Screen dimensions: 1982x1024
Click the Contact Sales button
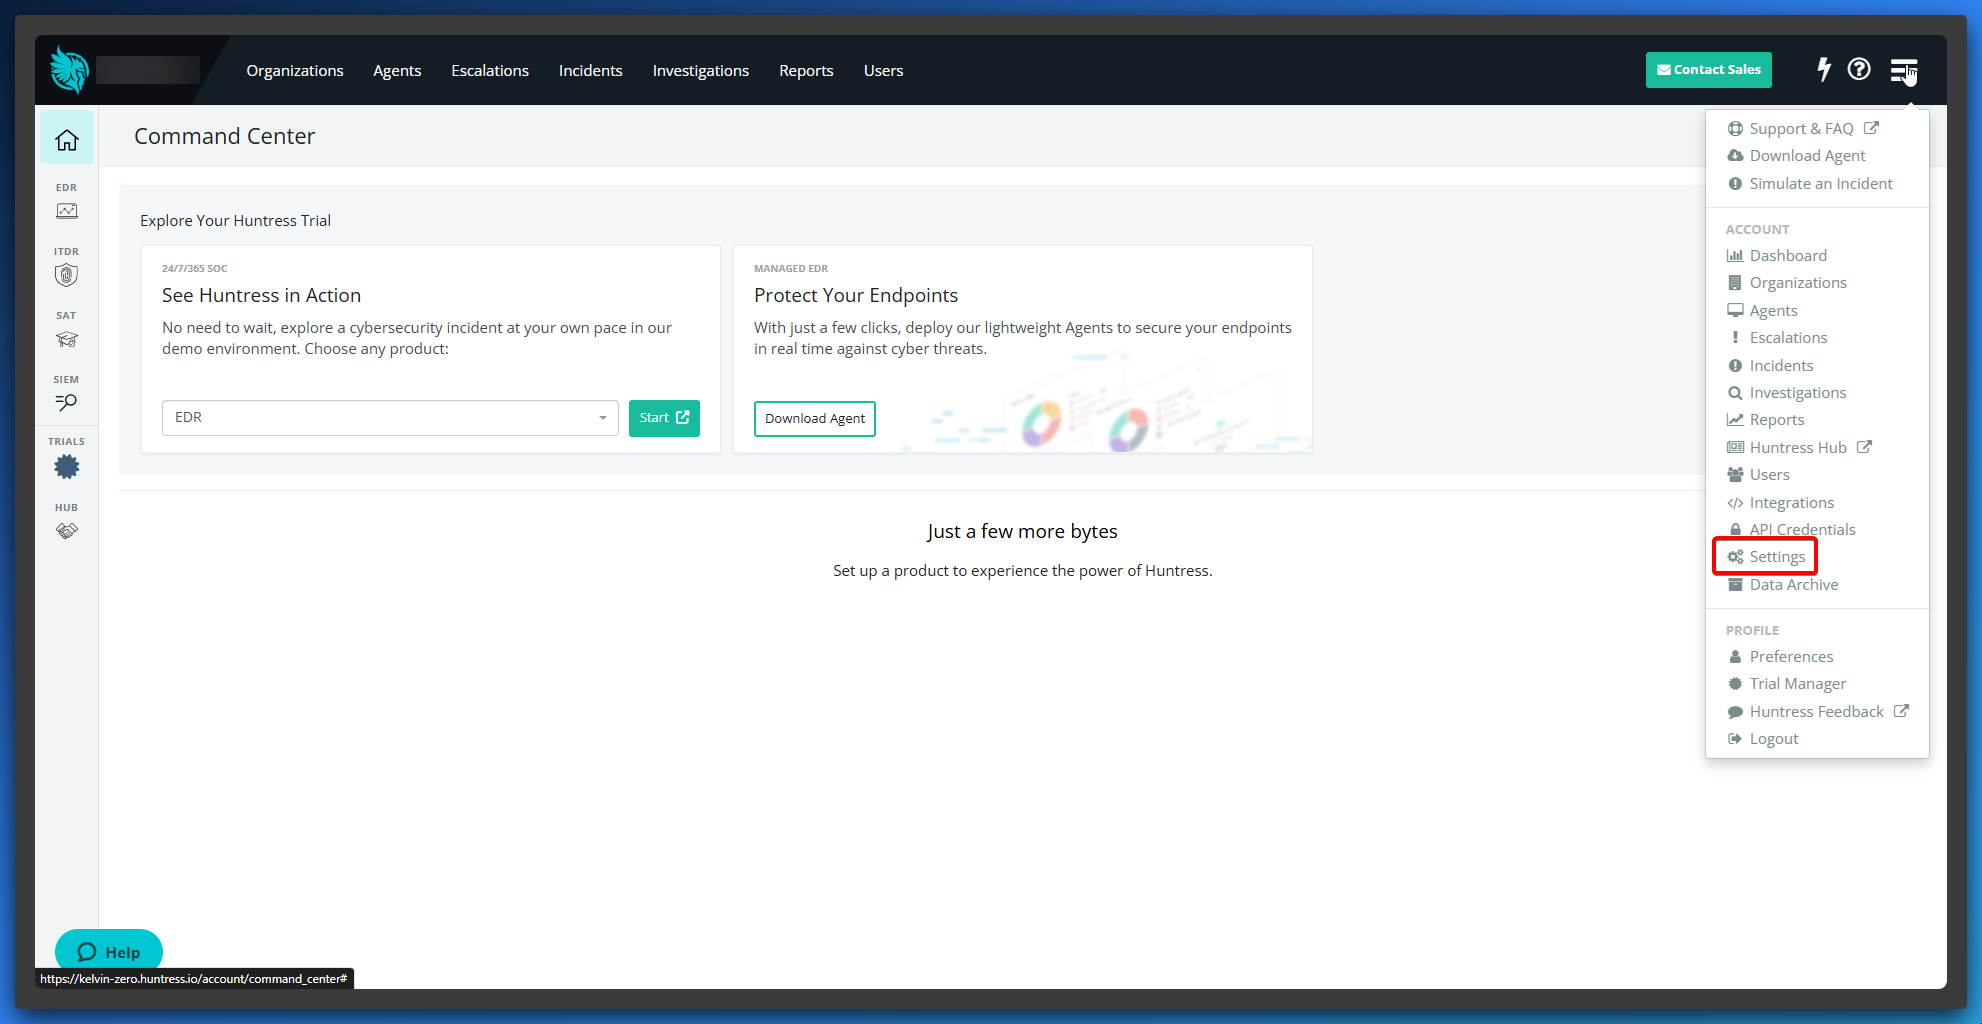(1709, 70)
